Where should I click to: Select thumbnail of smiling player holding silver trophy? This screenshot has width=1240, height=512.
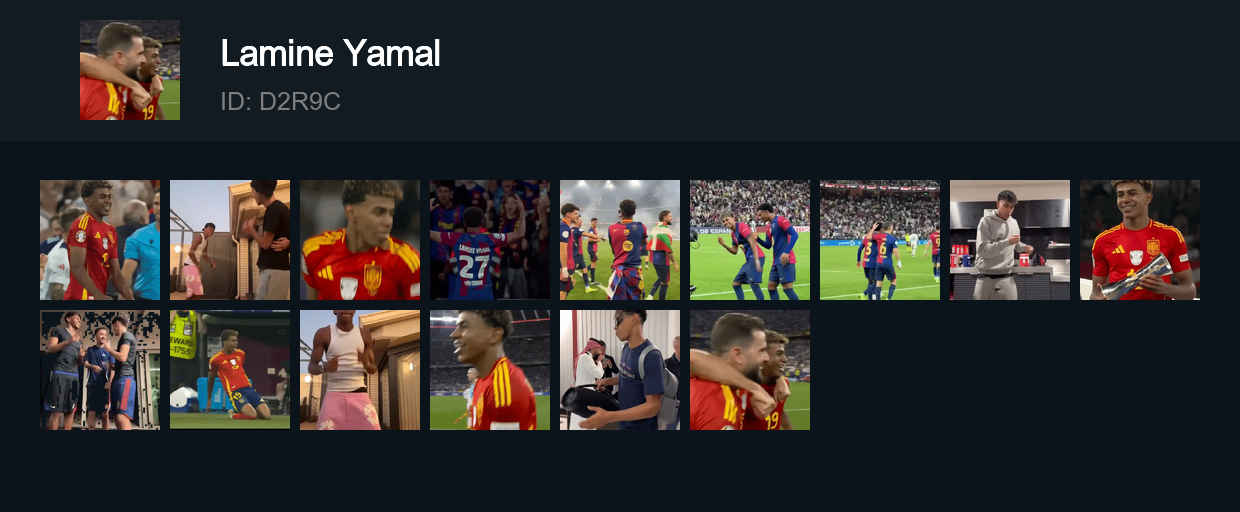[x=1140, y=240]
